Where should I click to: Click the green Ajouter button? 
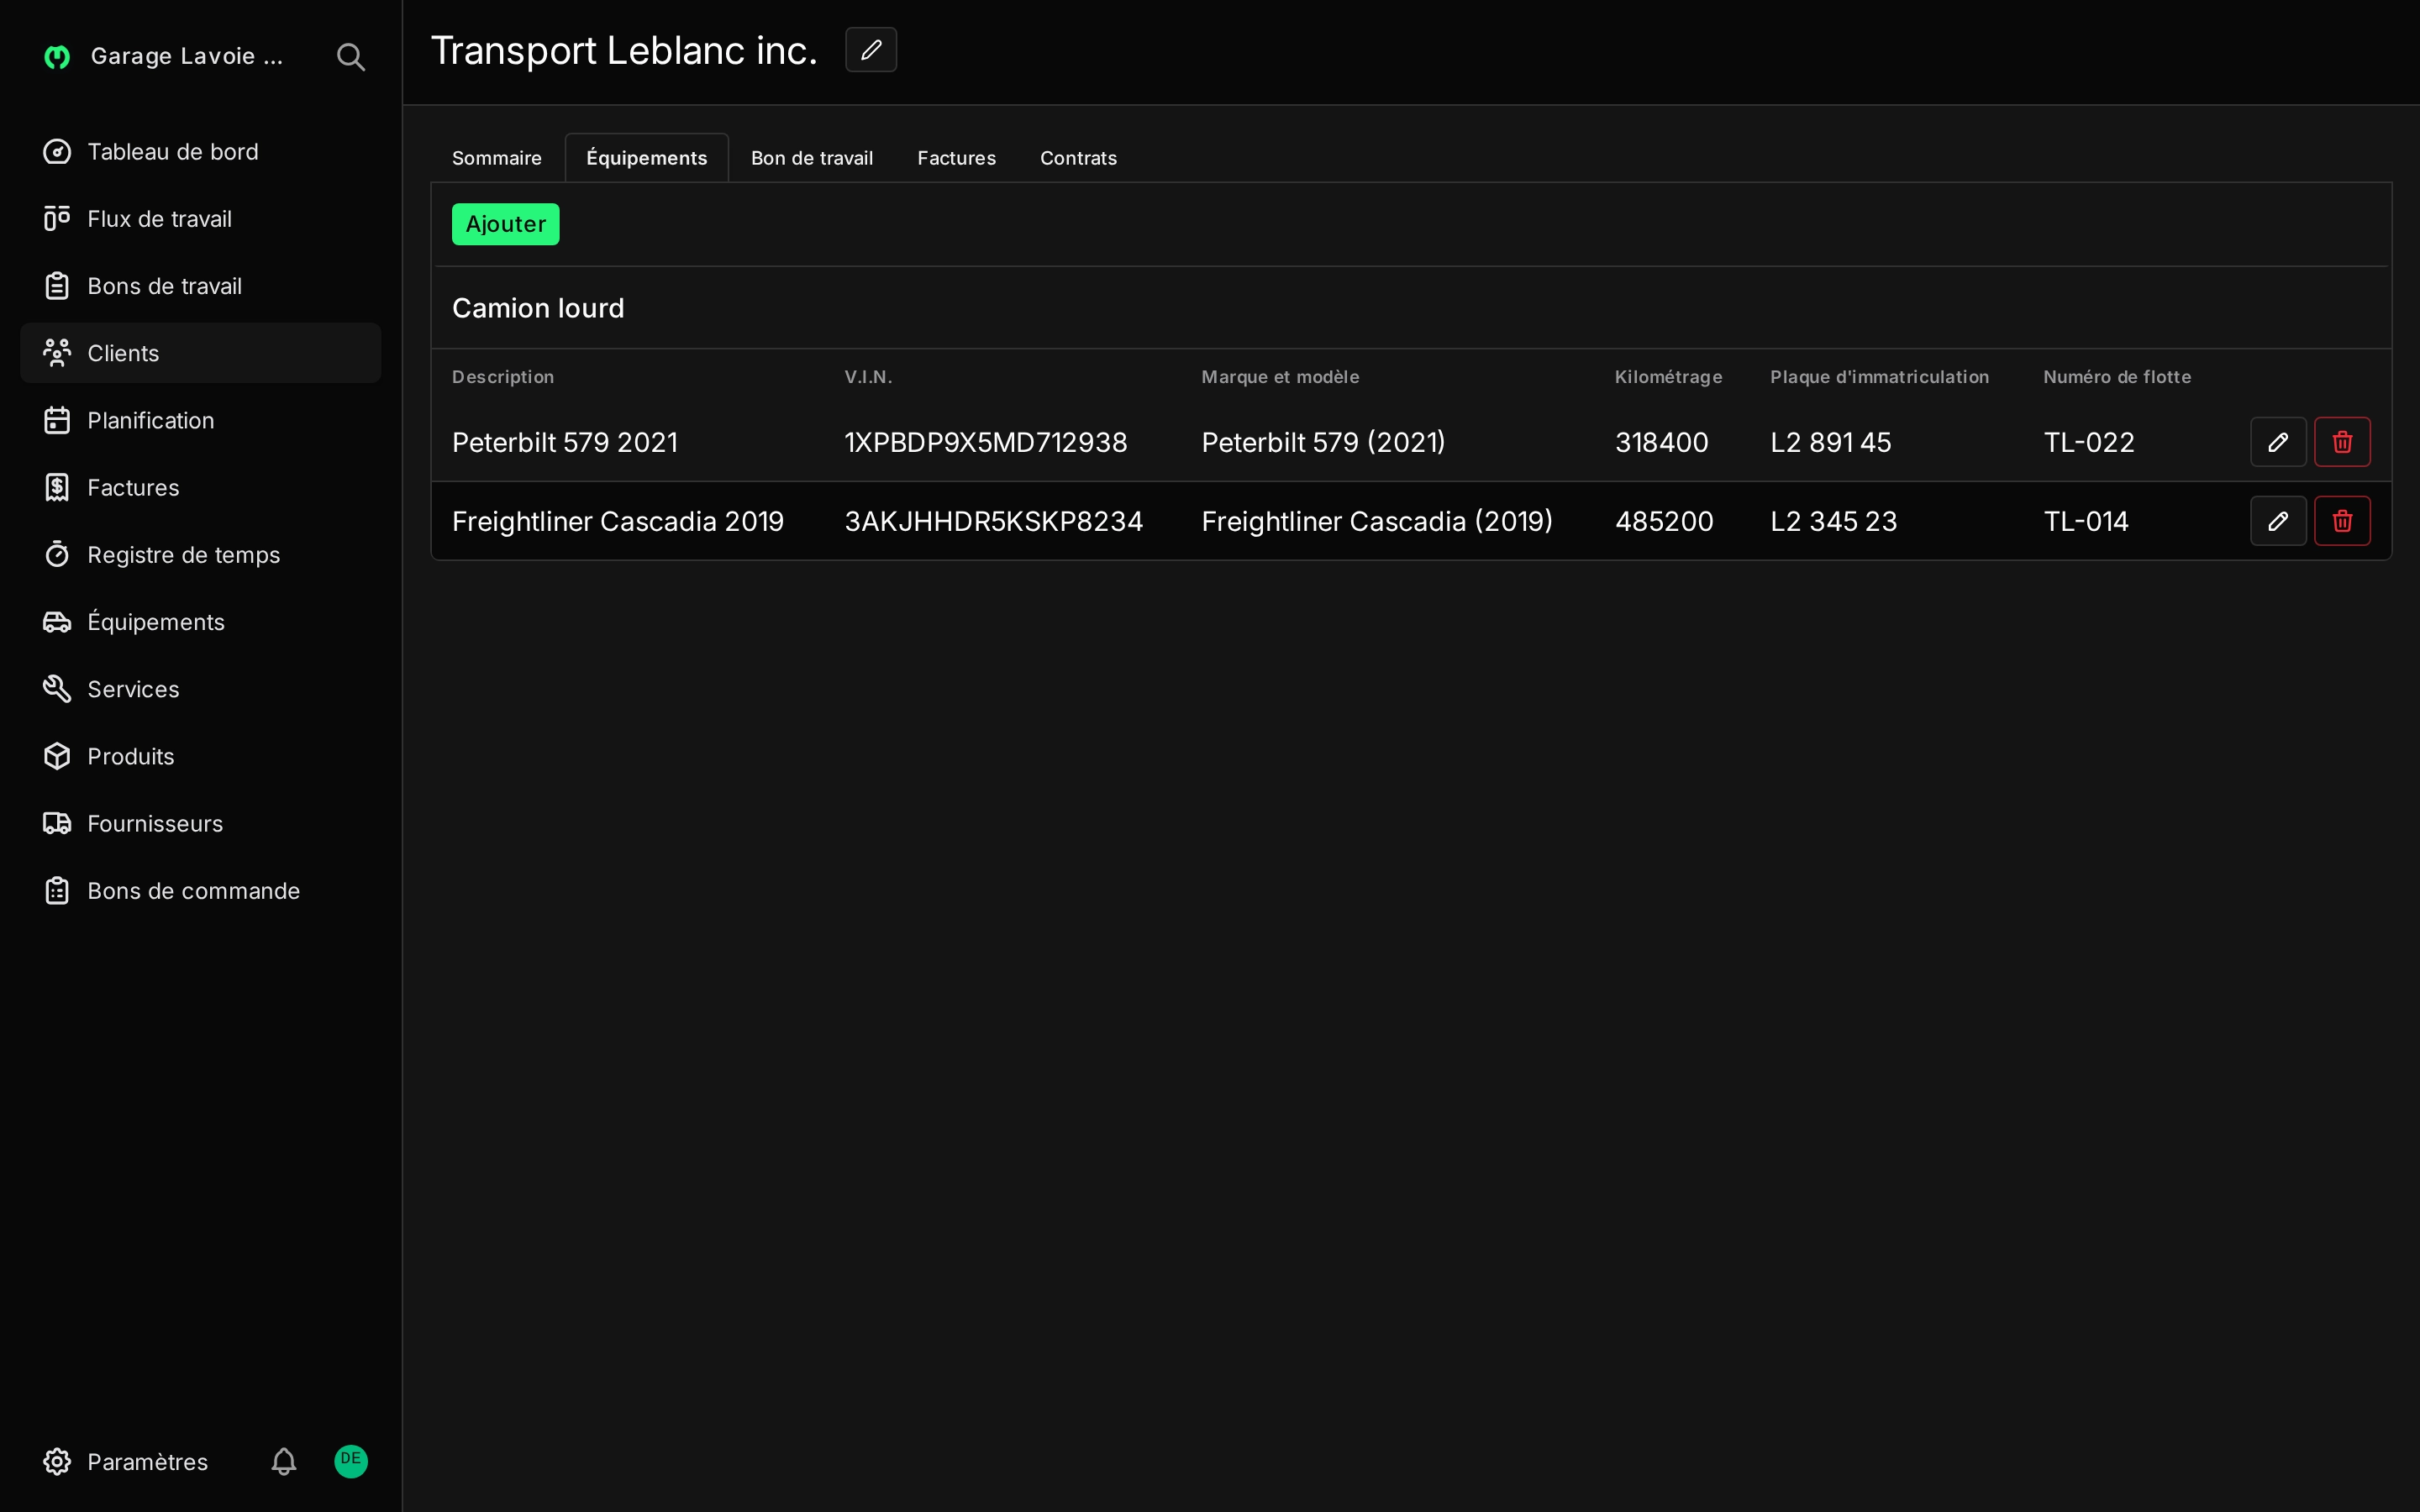[x=506, y=224]
